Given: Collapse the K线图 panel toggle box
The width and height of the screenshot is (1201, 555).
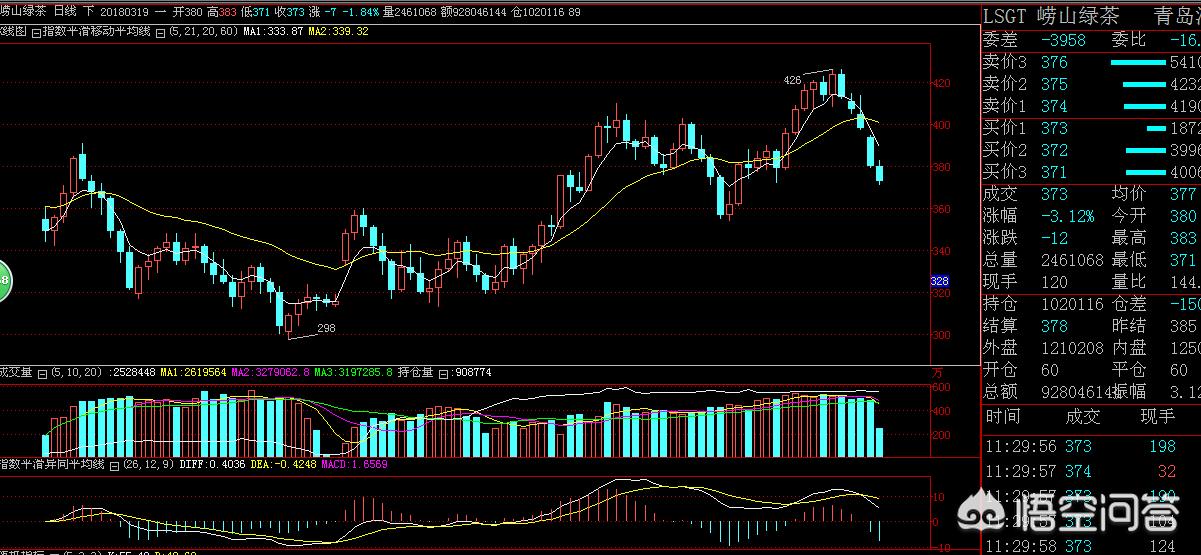Looking at the screenshot, I should point(36,32).
